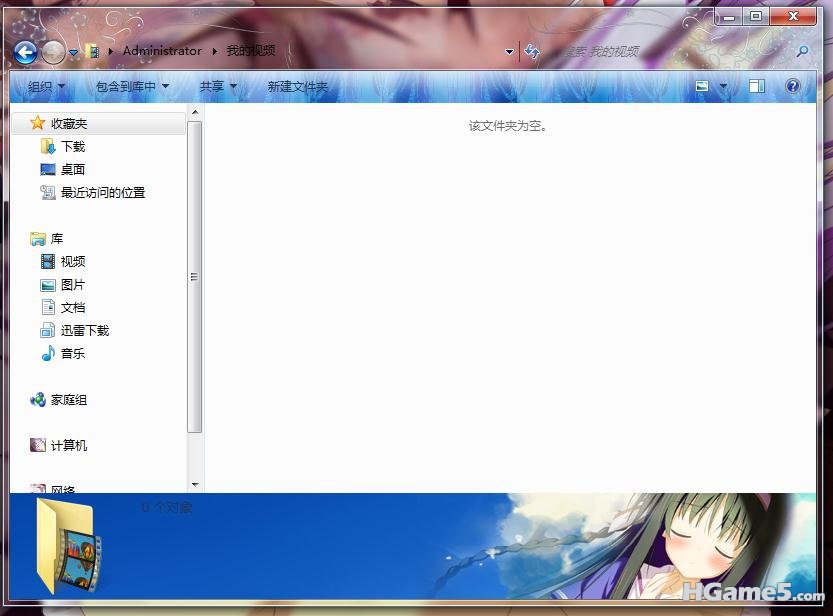The image size is (833, 616).
Task: Expand the arrow before 我的视频 breadcrumb
Action: click(x=215, y=52)
